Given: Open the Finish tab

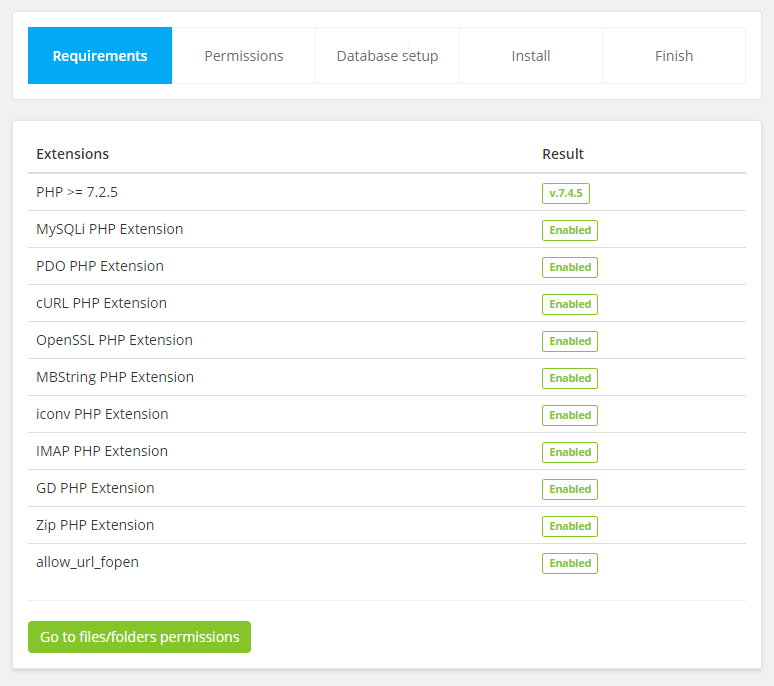Looking at the screenshot, I should [x=674, y=56].
